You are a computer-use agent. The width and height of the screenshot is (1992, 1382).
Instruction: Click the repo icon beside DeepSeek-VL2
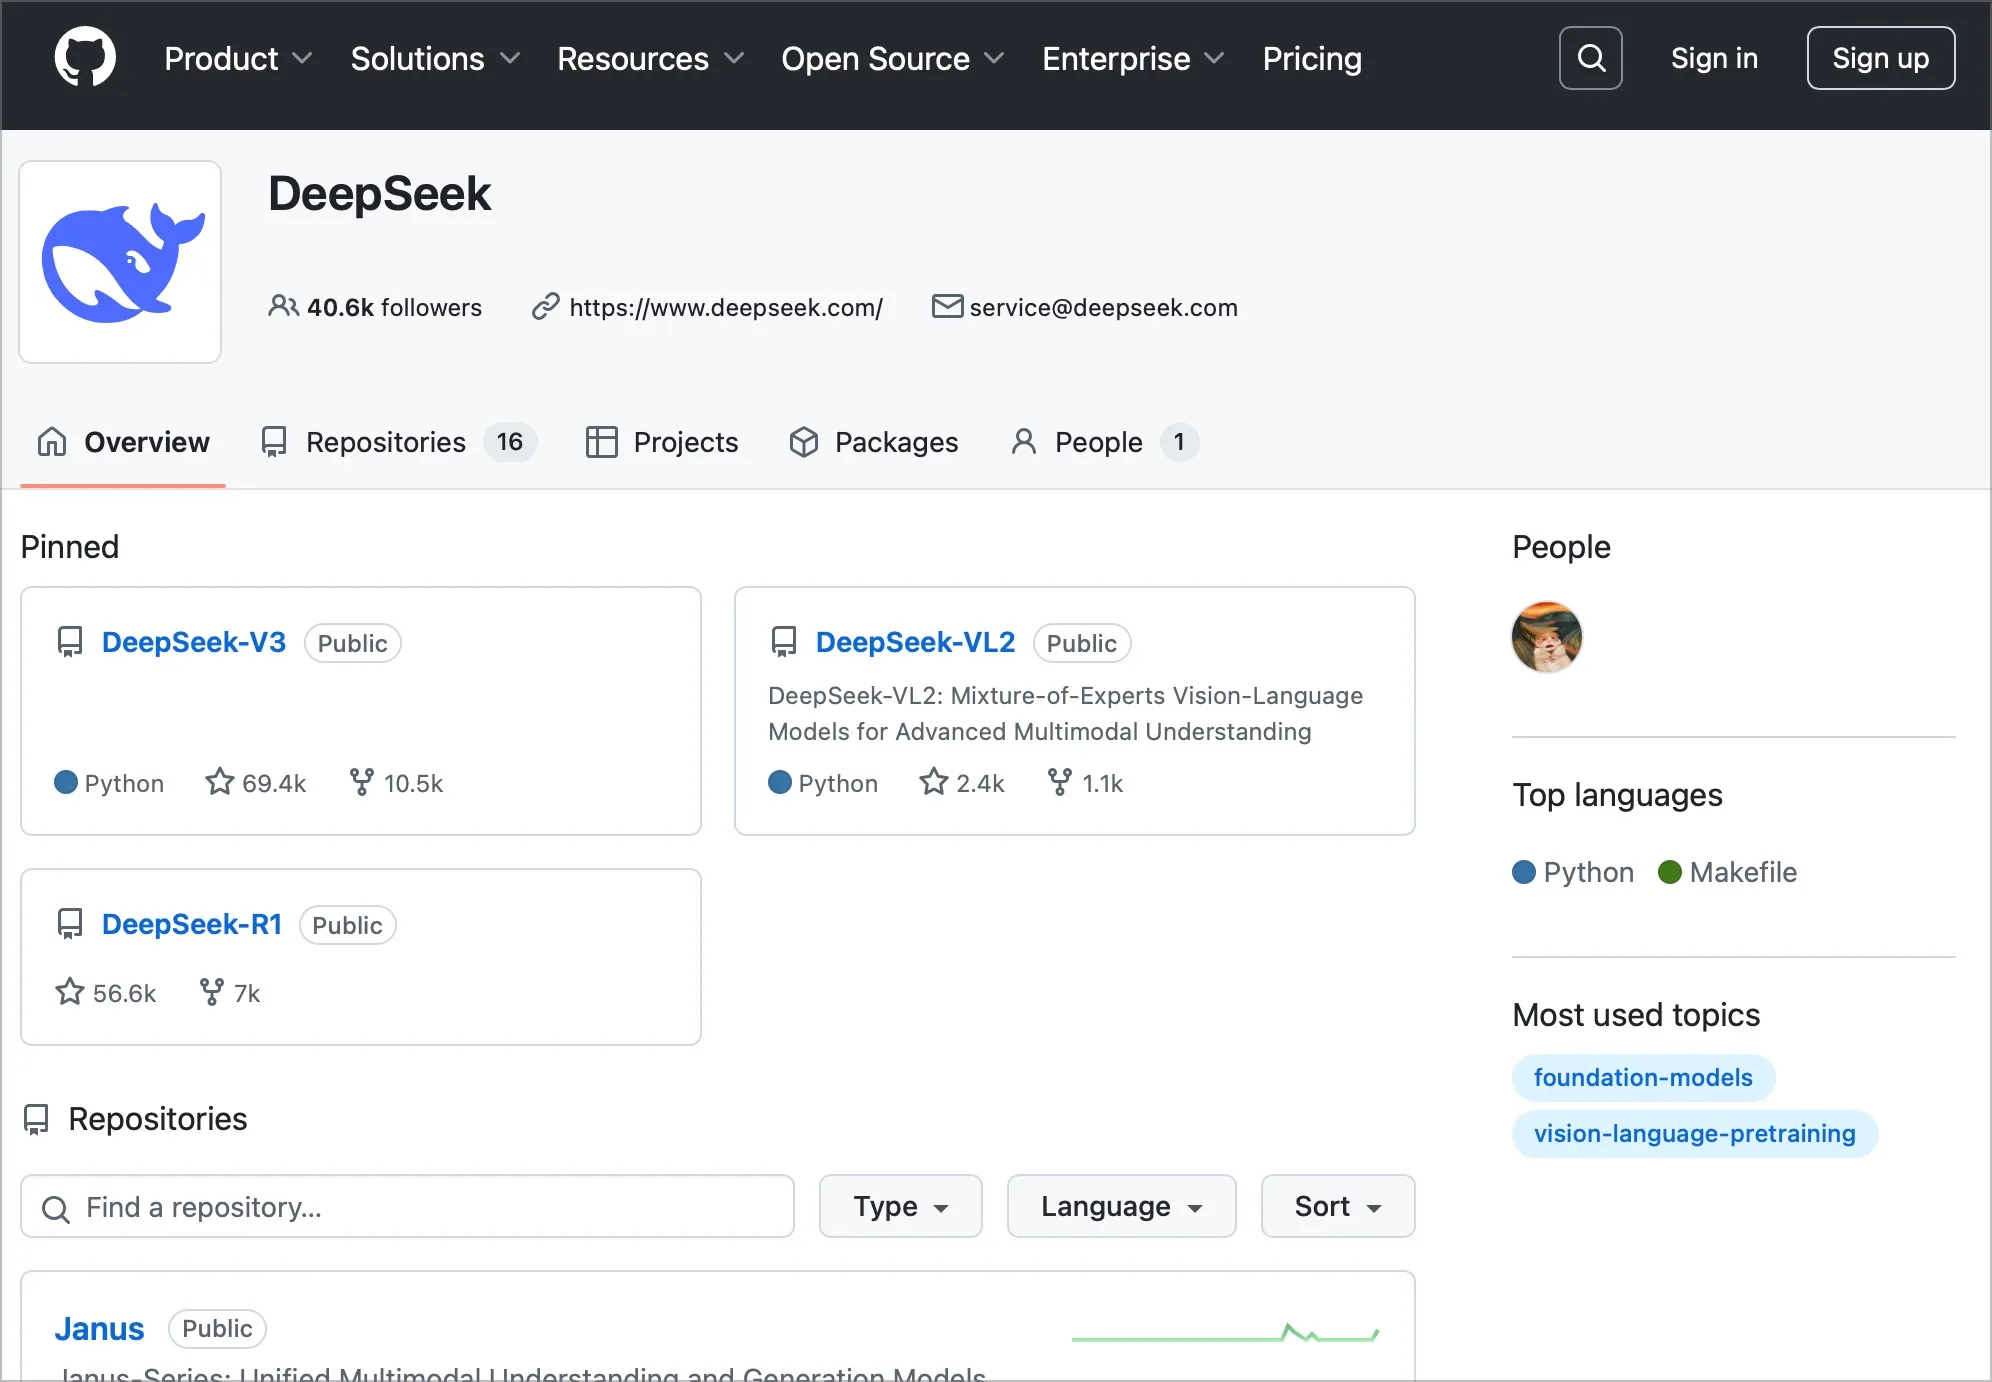coord(784,642)
